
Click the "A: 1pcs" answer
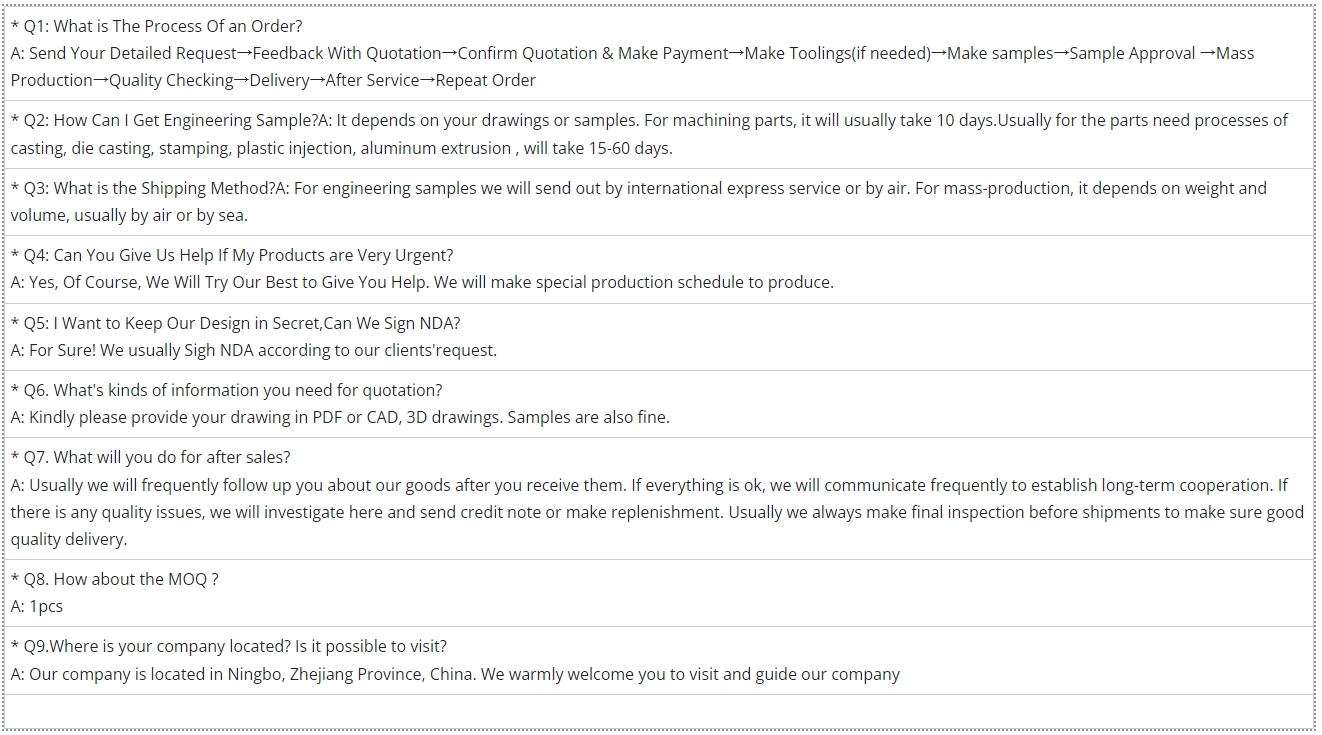pyautogui.click(x=37, y=606)
